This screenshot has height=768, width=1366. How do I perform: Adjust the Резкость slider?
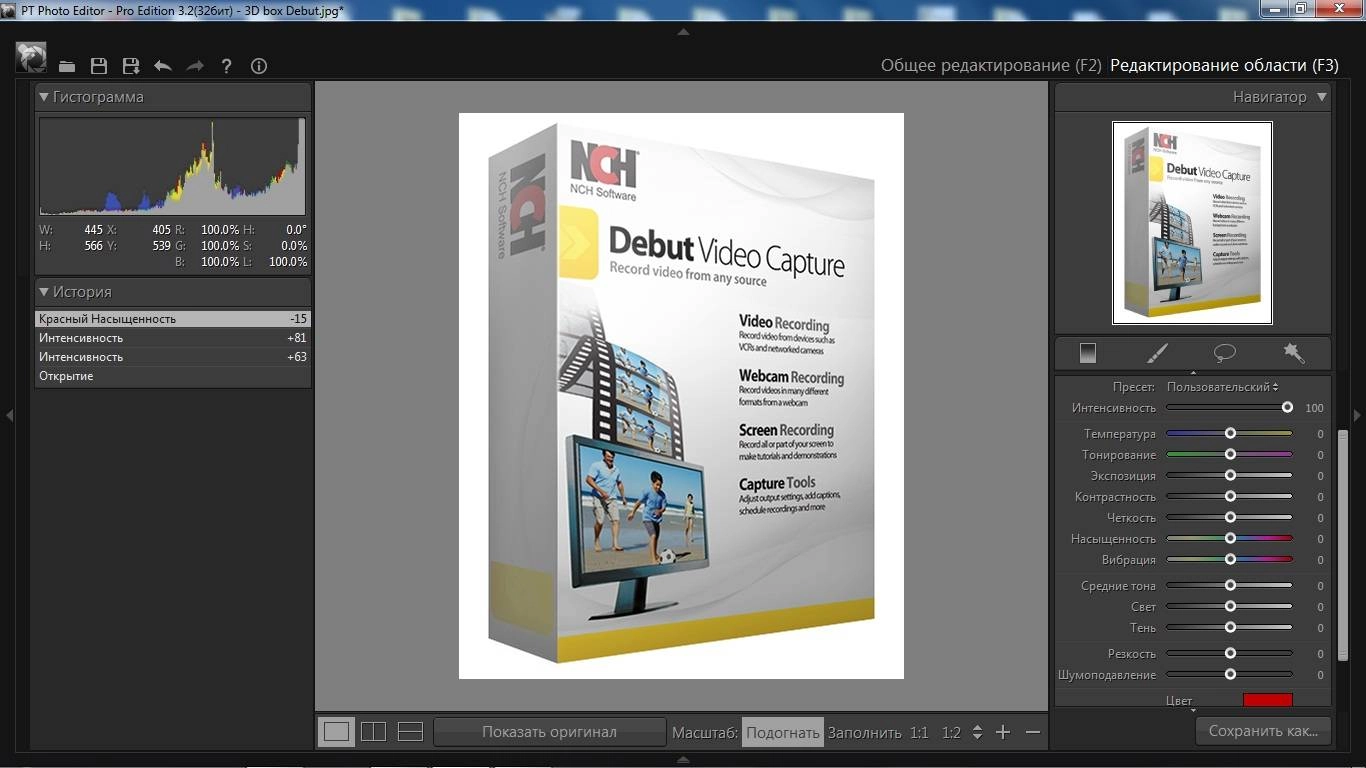(x=1229, y=654)
